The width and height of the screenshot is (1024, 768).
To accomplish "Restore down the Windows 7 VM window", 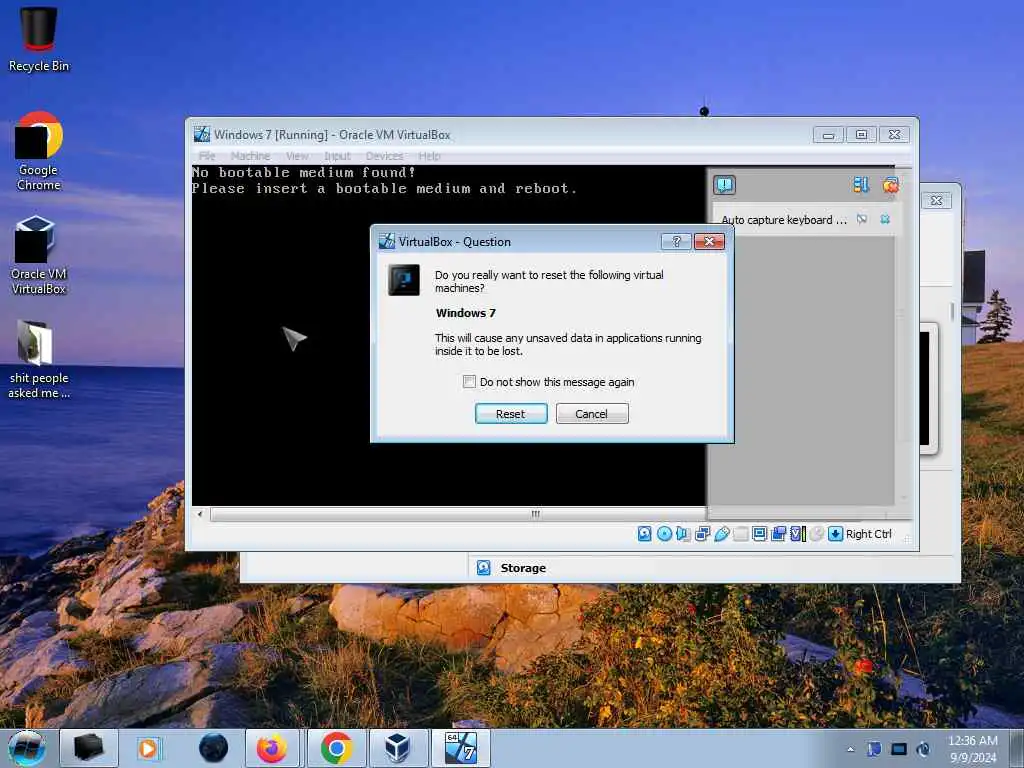I will pyautogui.click(x=861, y=135).
